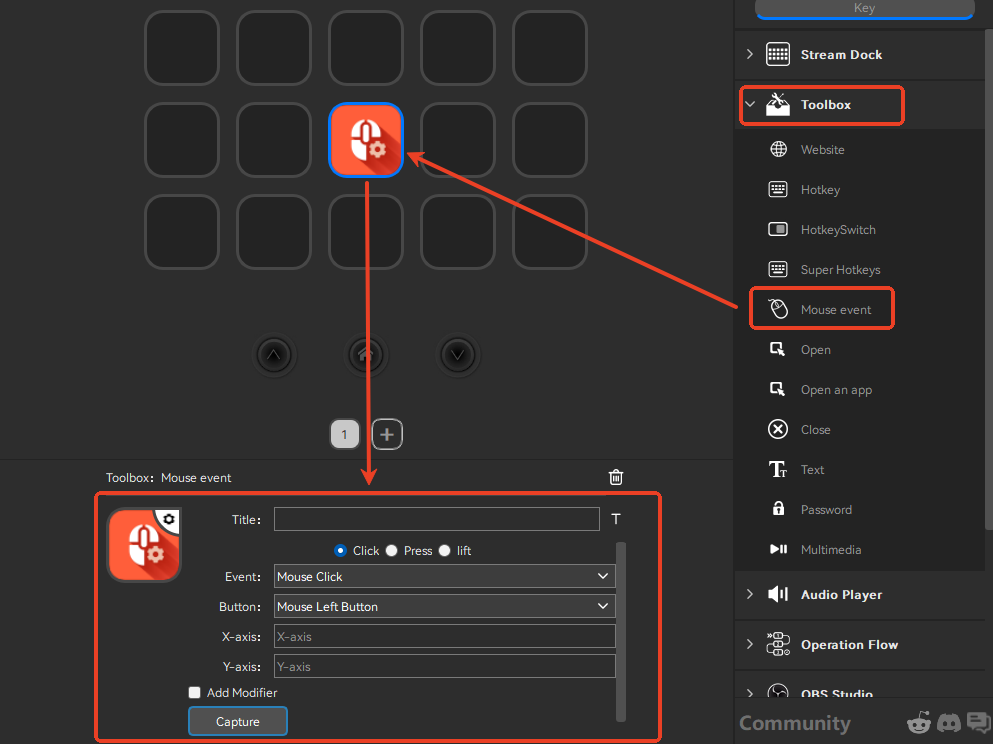Collapse the Toolbox section
The image size is (993, 744).
coord(749,104)
